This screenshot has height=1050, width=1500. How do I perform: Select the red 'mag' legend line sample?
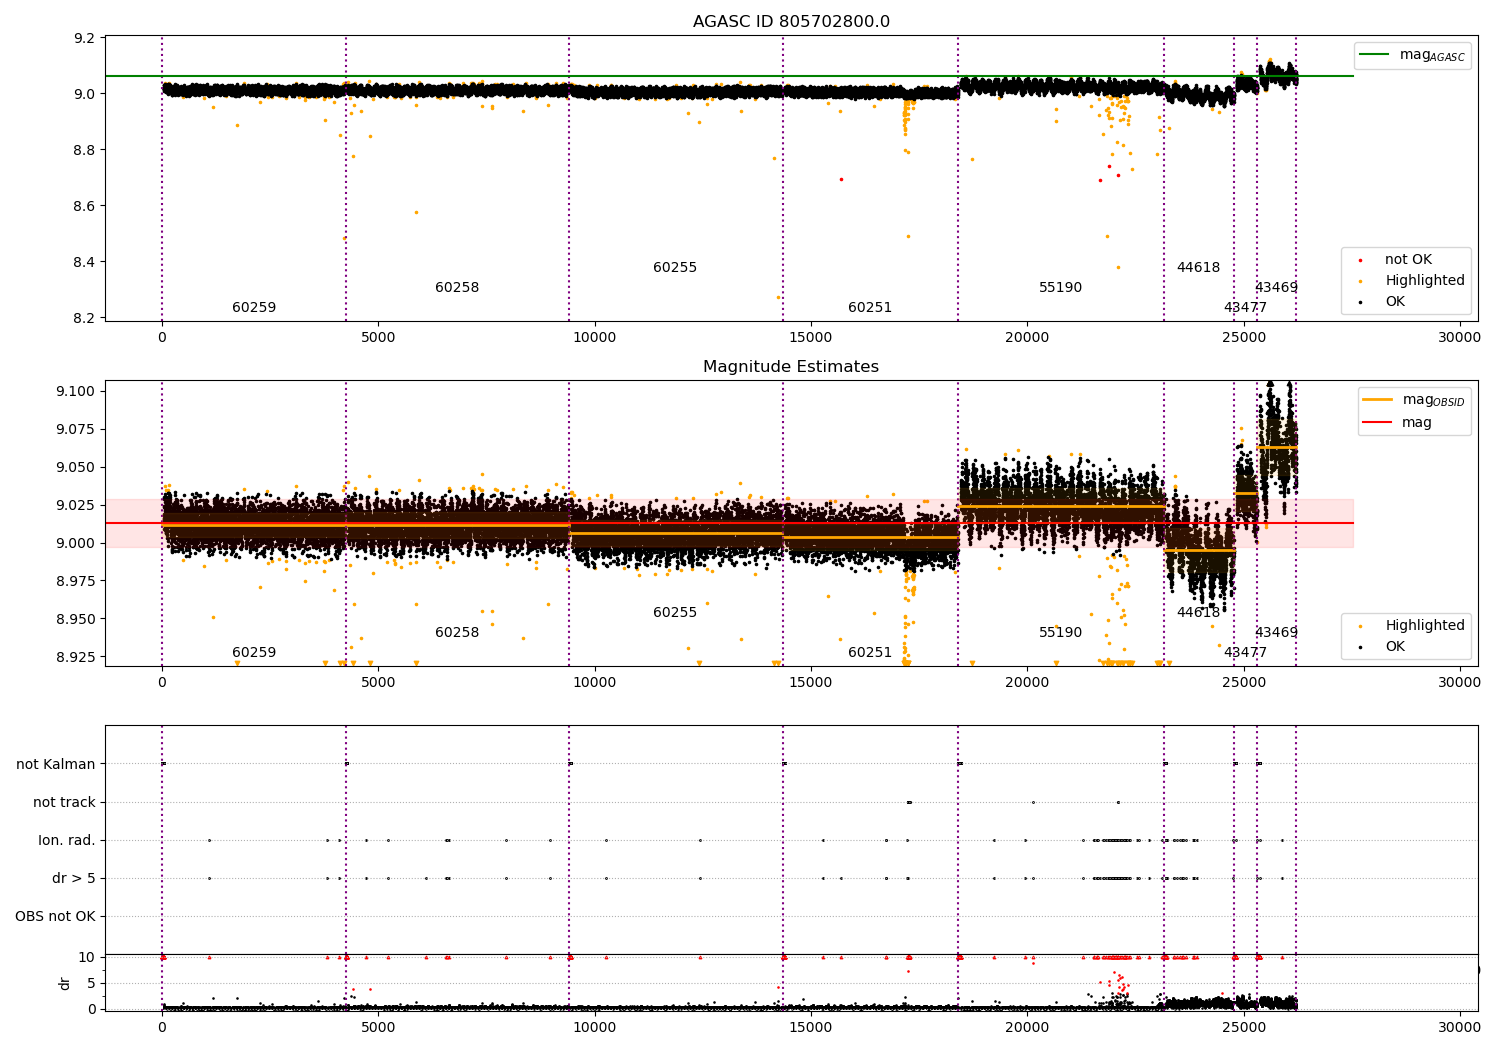pyautogui.click(x=1378, y=422)
